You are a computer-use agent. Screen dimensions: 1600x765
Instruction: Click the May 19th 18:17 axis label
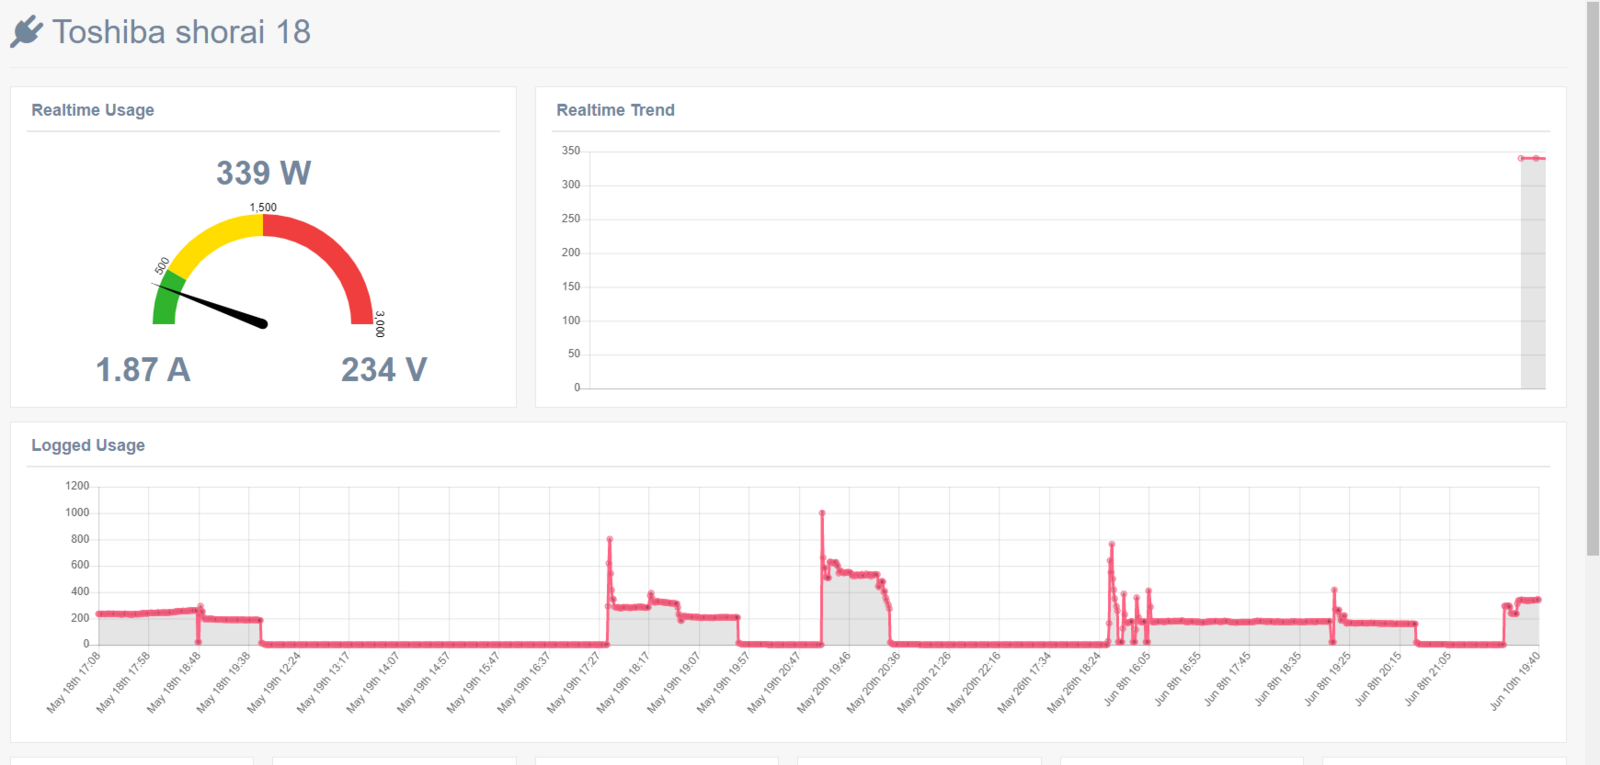[624, 682]
